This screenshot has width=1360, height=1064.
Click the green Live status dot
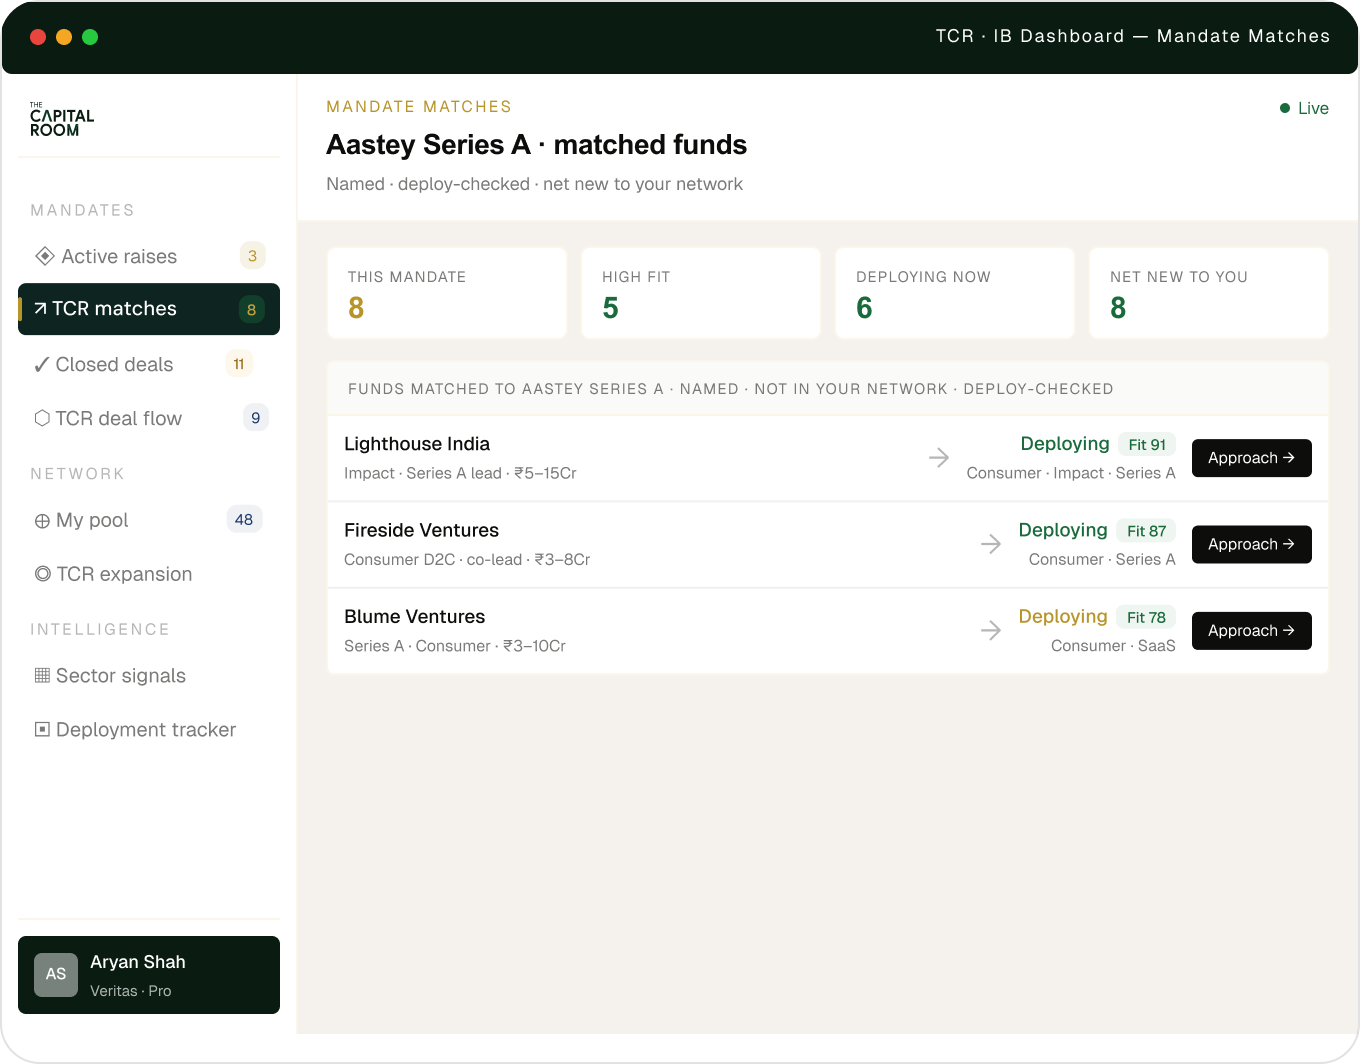1285,108
